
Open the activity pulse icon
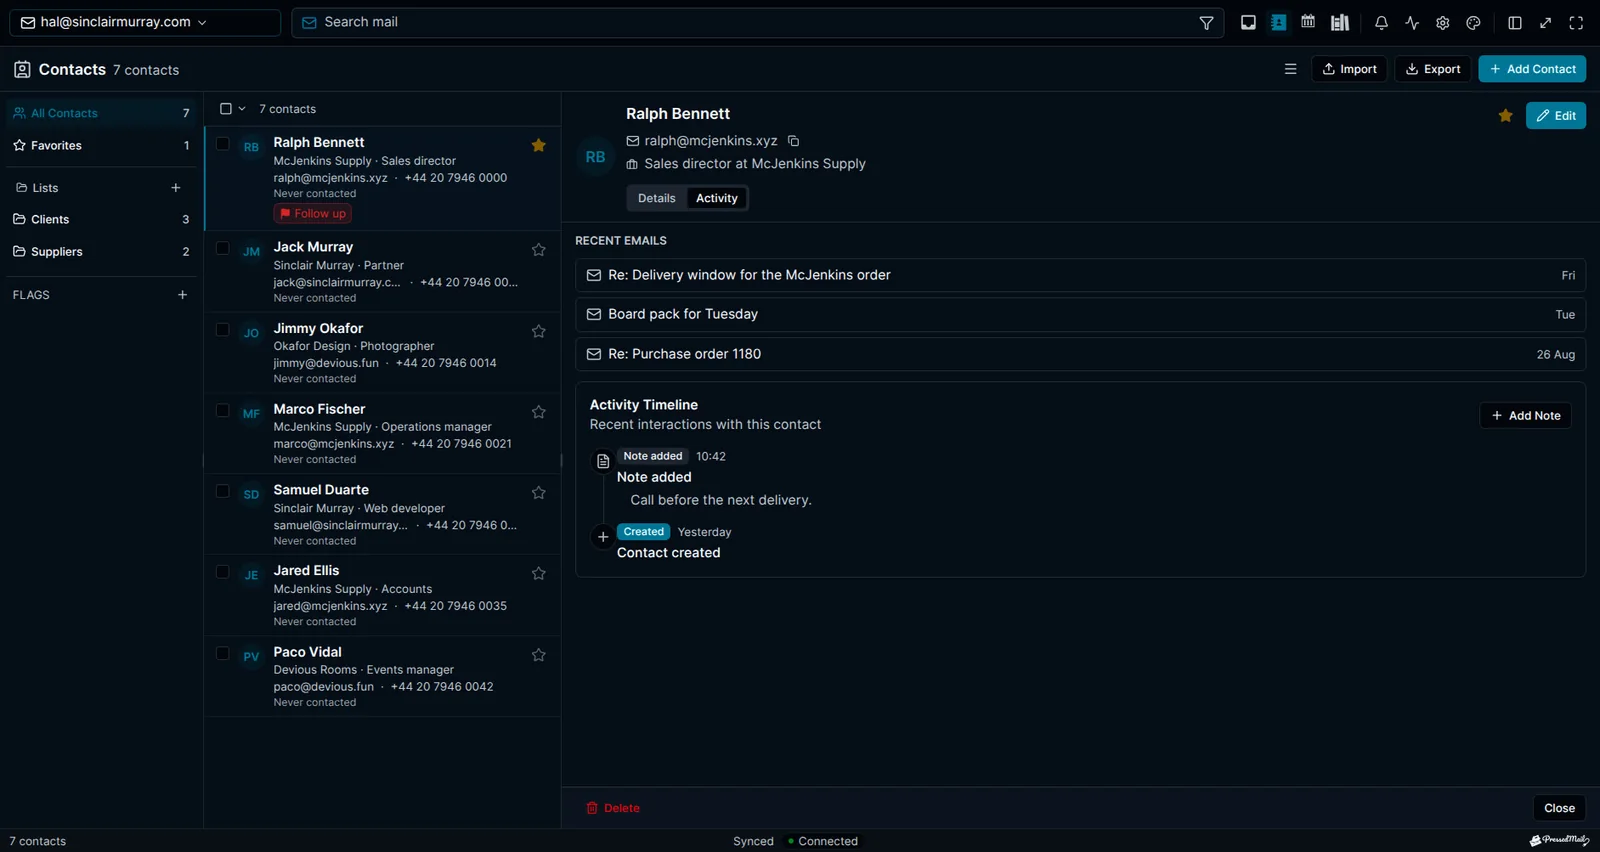click(1412, 23)
